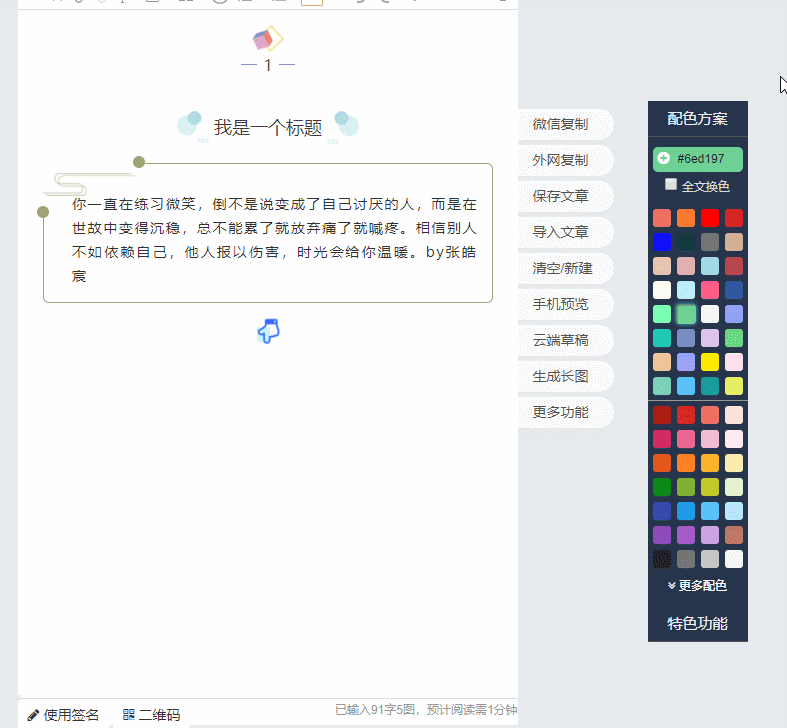Click the pencil icon for 使用签名

33,715
